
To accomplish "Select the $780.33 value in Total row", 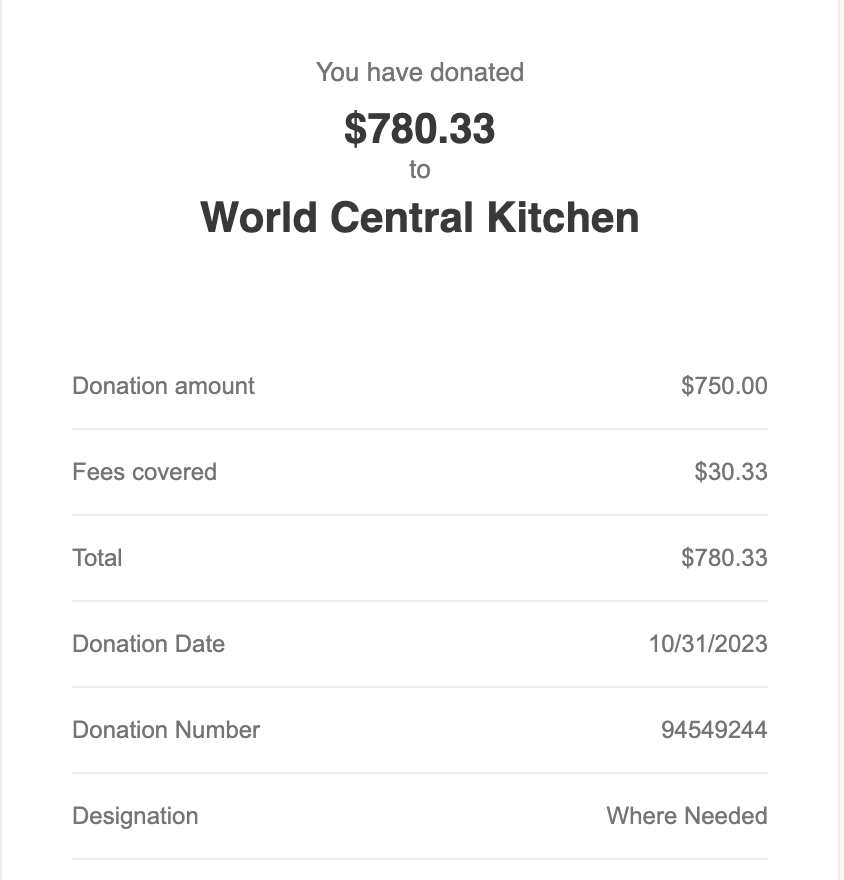I will (x=724, y=558).
